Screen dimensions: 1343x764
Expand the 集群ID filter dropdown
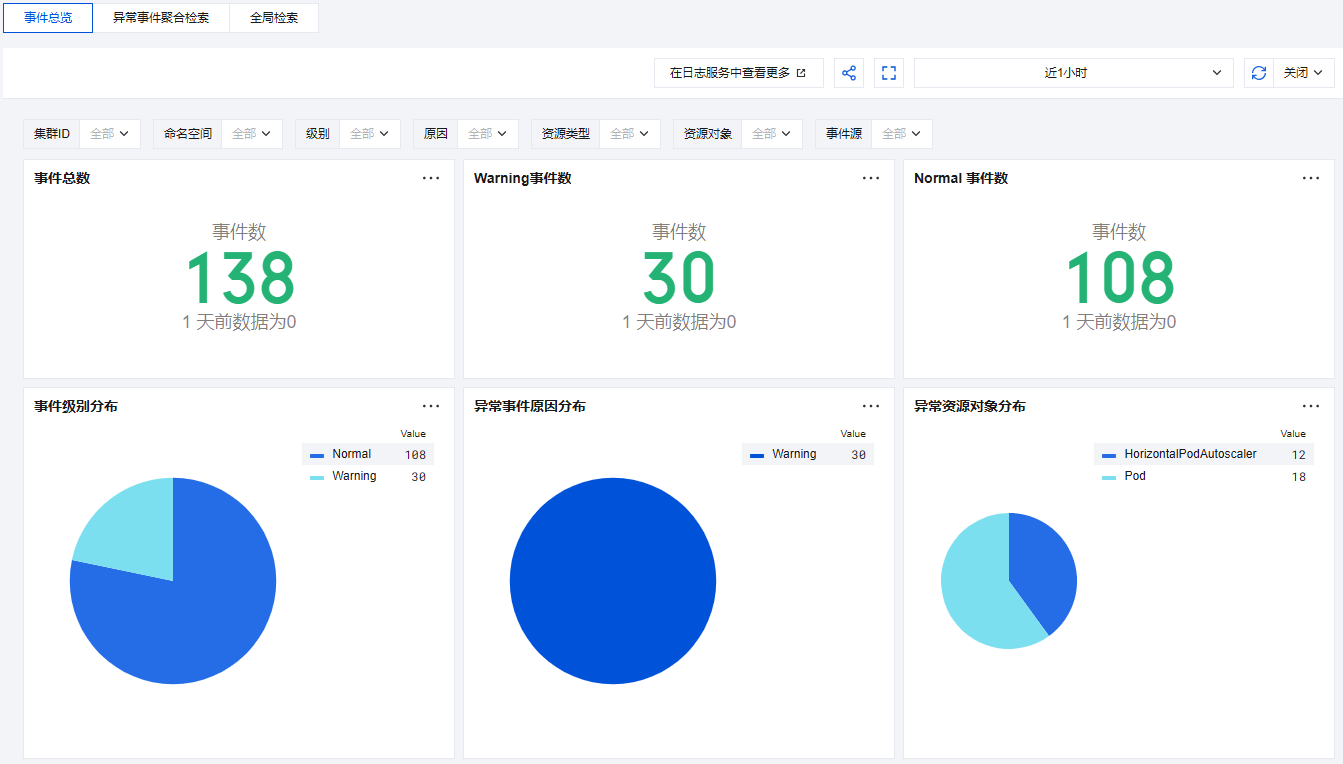(109, 134)
